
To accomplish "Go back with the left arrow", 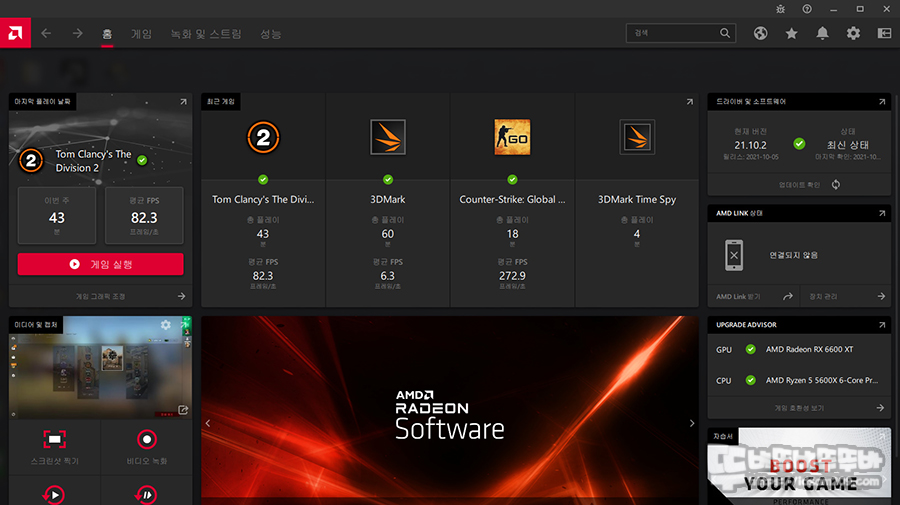I will (x=46, y=33).
